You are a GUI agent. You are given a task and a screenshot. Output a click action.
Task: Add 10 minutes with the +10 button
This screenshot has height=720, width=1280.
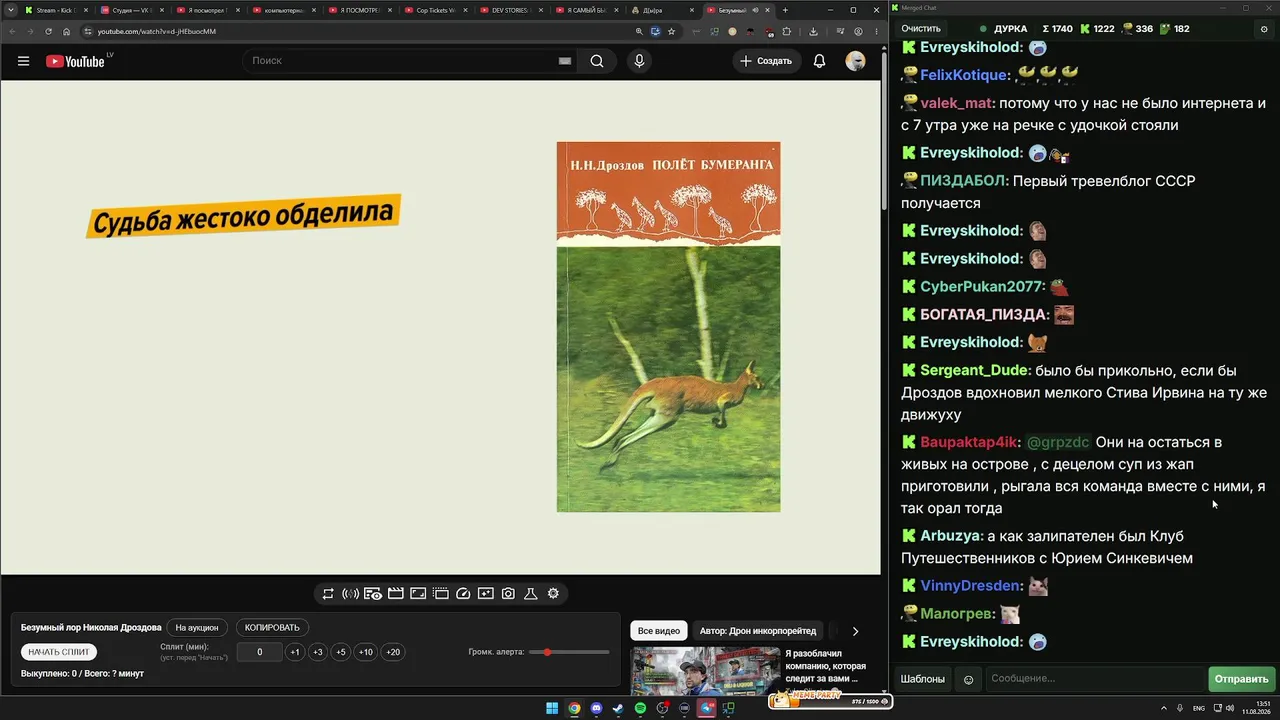point(366,652)
